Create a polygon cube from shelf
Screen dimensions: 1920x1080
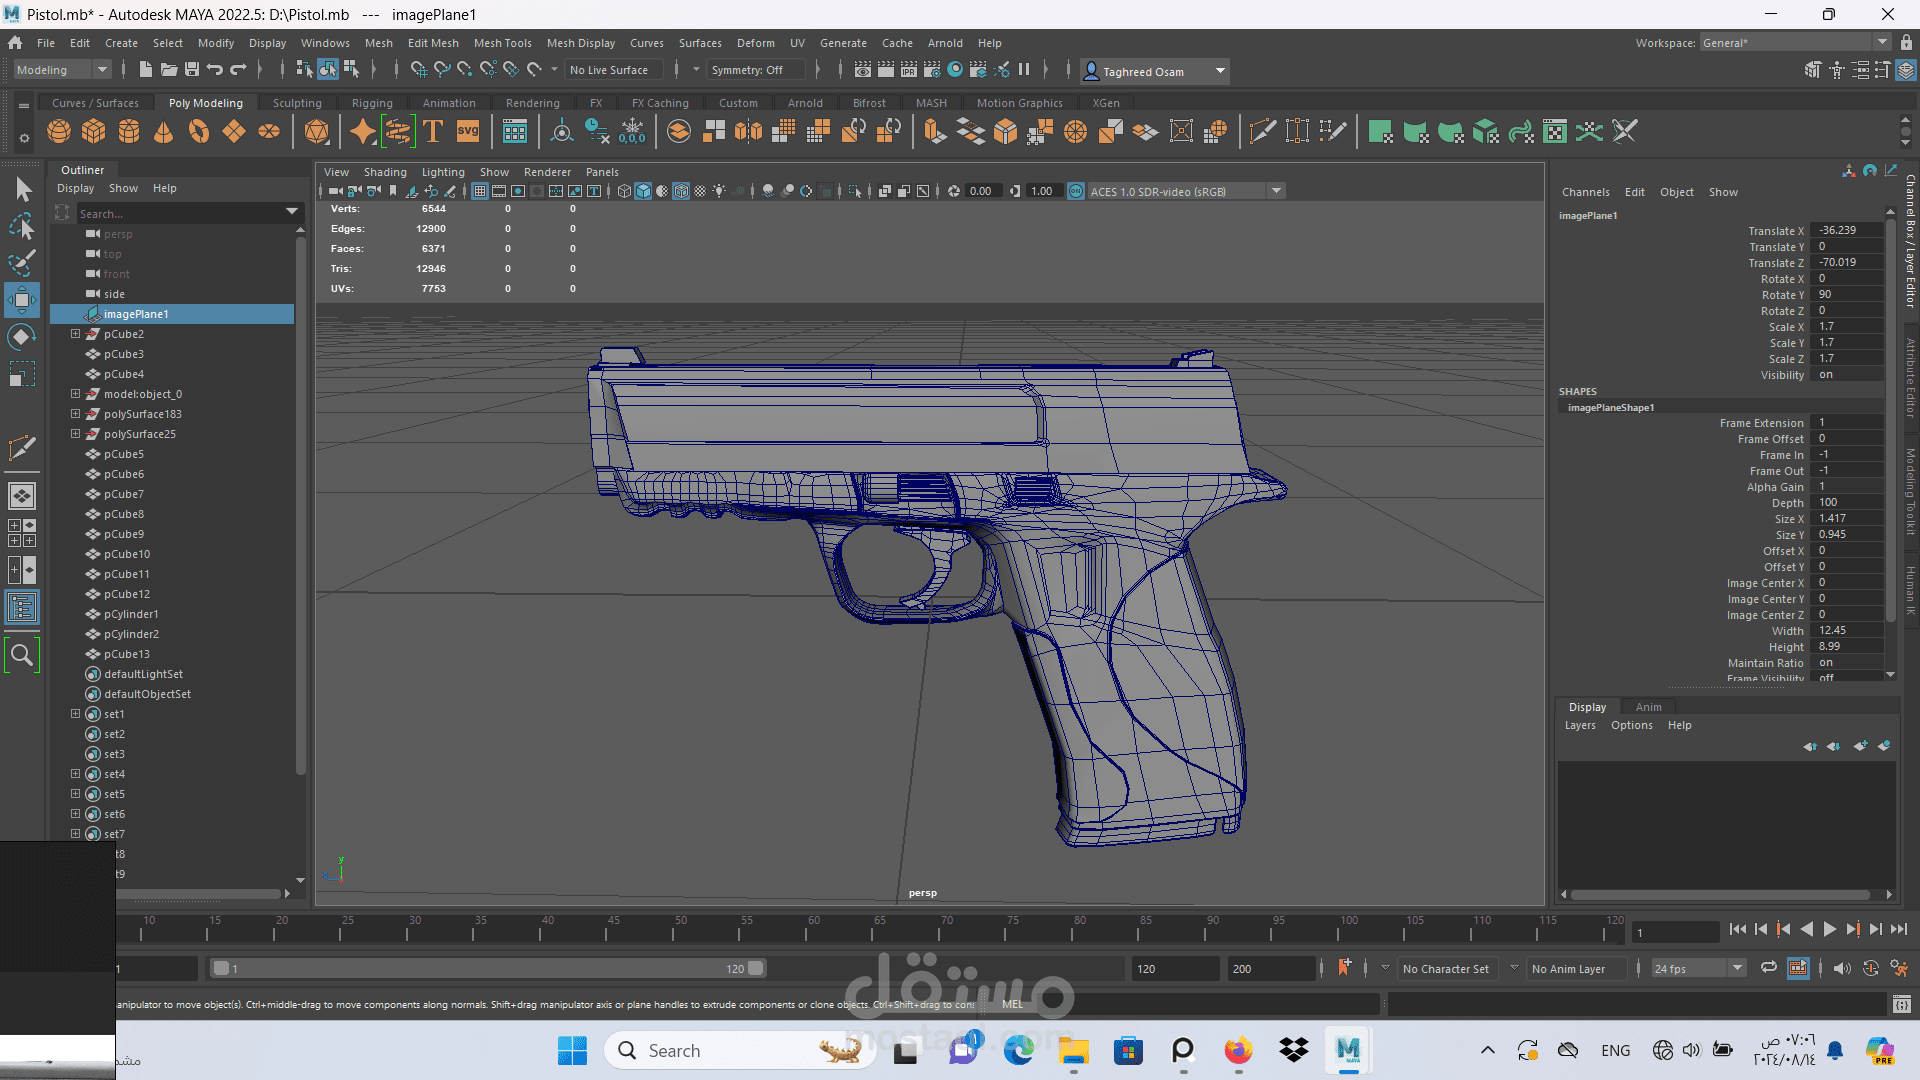click(94, 132)
